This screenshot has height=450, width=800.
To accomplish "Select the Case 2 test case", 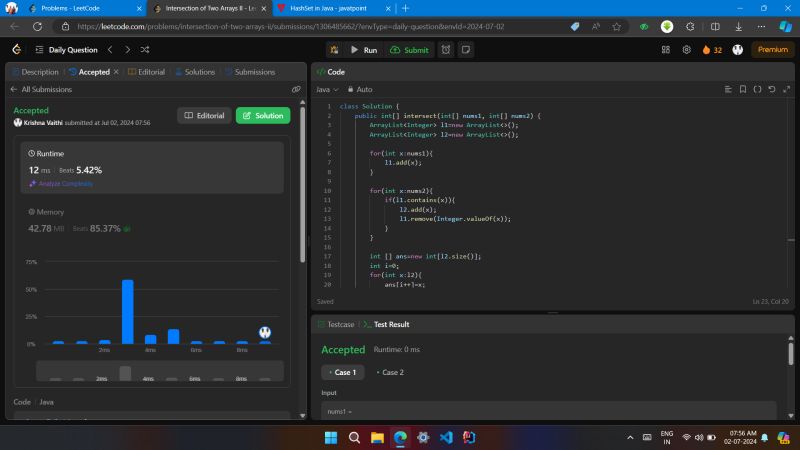I will tap(390, 372).
